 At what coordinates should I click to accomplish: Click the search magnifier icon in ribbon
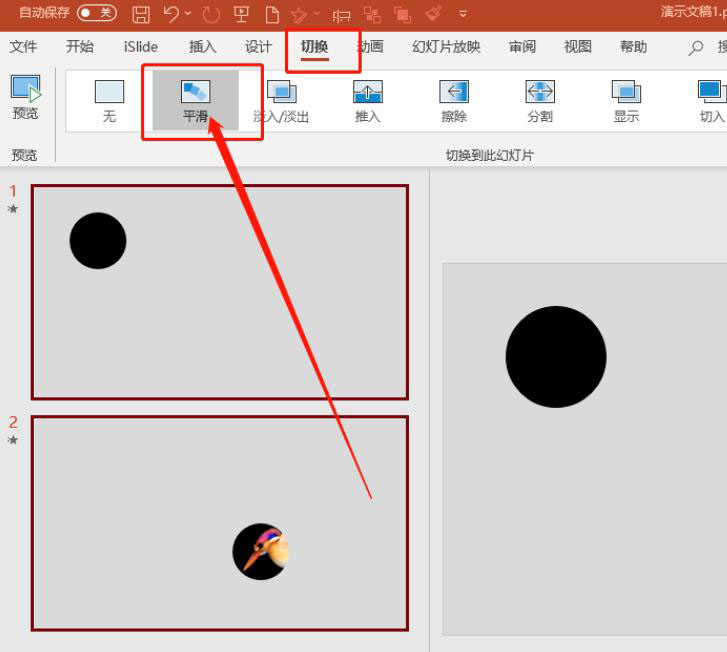pos(695,48)
